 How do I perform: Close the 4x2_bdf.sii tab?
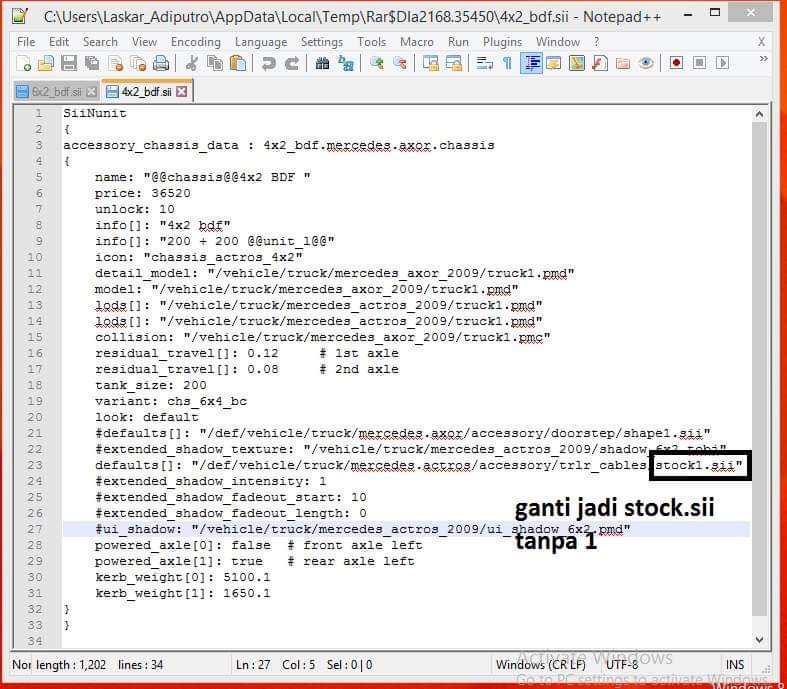182,92
